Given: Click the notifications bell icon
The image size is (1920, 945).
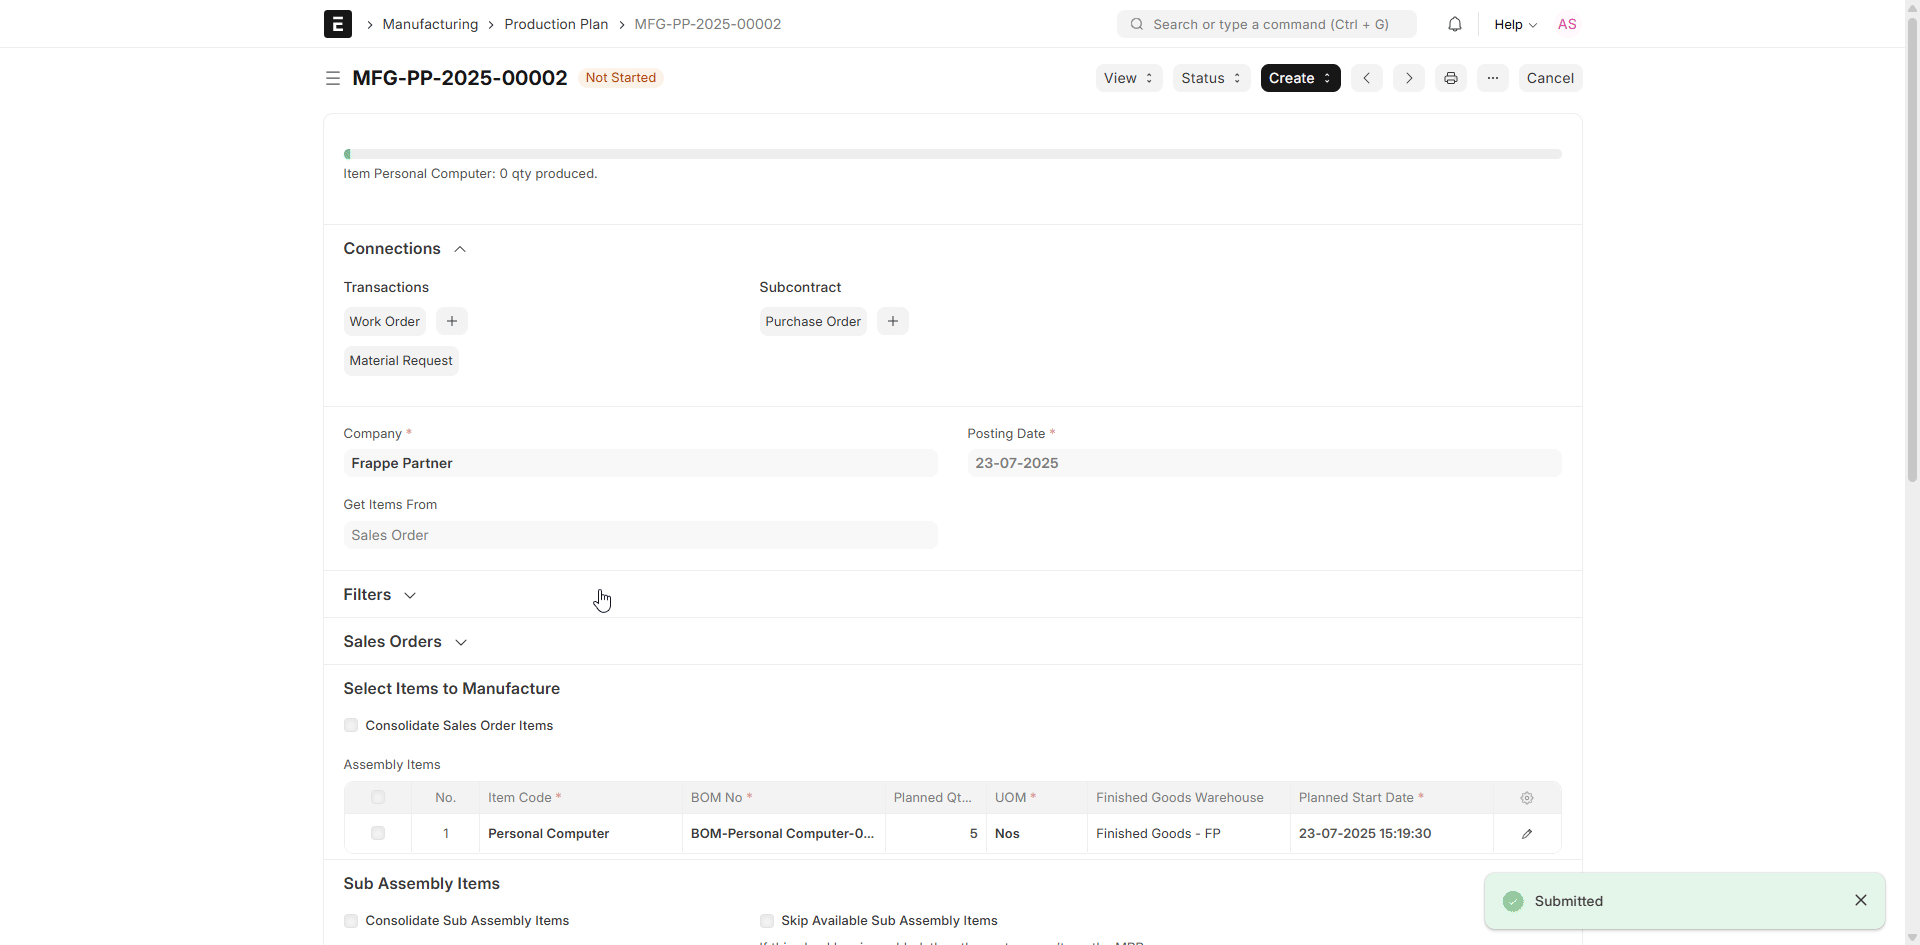Looking at the screenshot, I should click(1454, 24).
